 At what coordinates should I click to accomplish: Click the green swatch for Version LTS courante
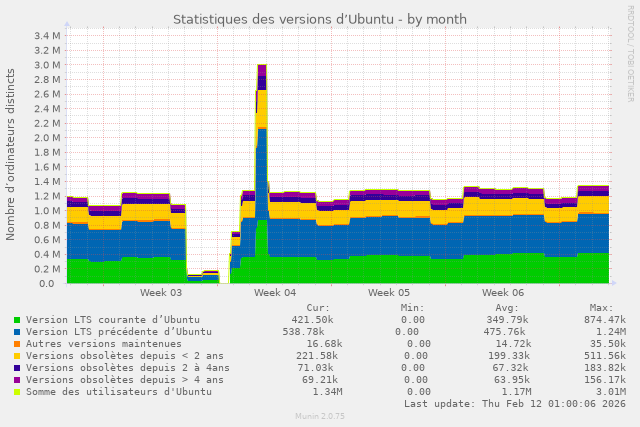17,320
